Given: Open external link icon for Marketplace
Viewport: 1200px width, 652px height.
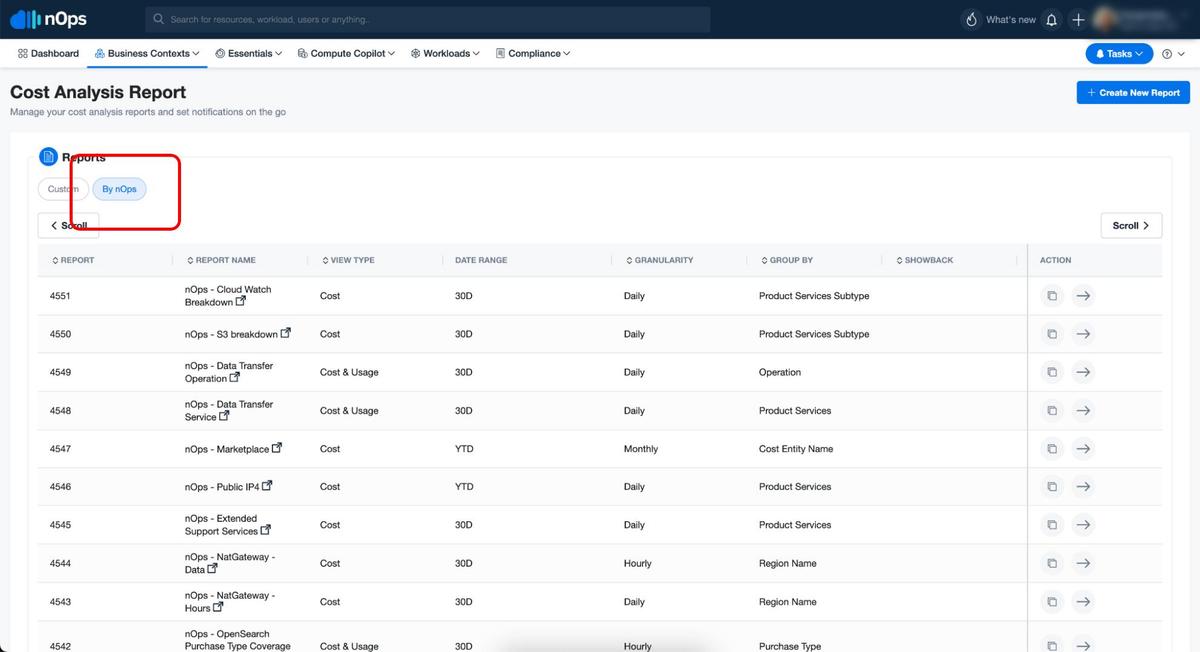Looking at the screenshot, I should [x=277, y=448].
